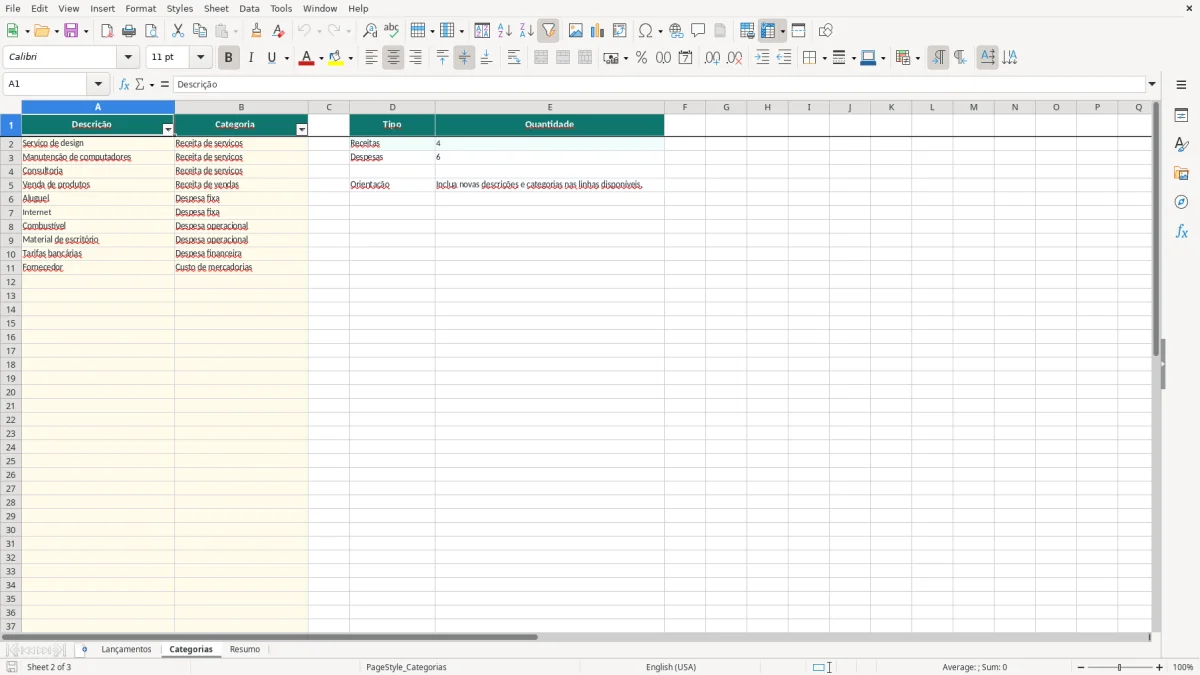This screenshot has height=675, width=1200.
Task: Click Sort Descending icon
Action: pos(527,31)
